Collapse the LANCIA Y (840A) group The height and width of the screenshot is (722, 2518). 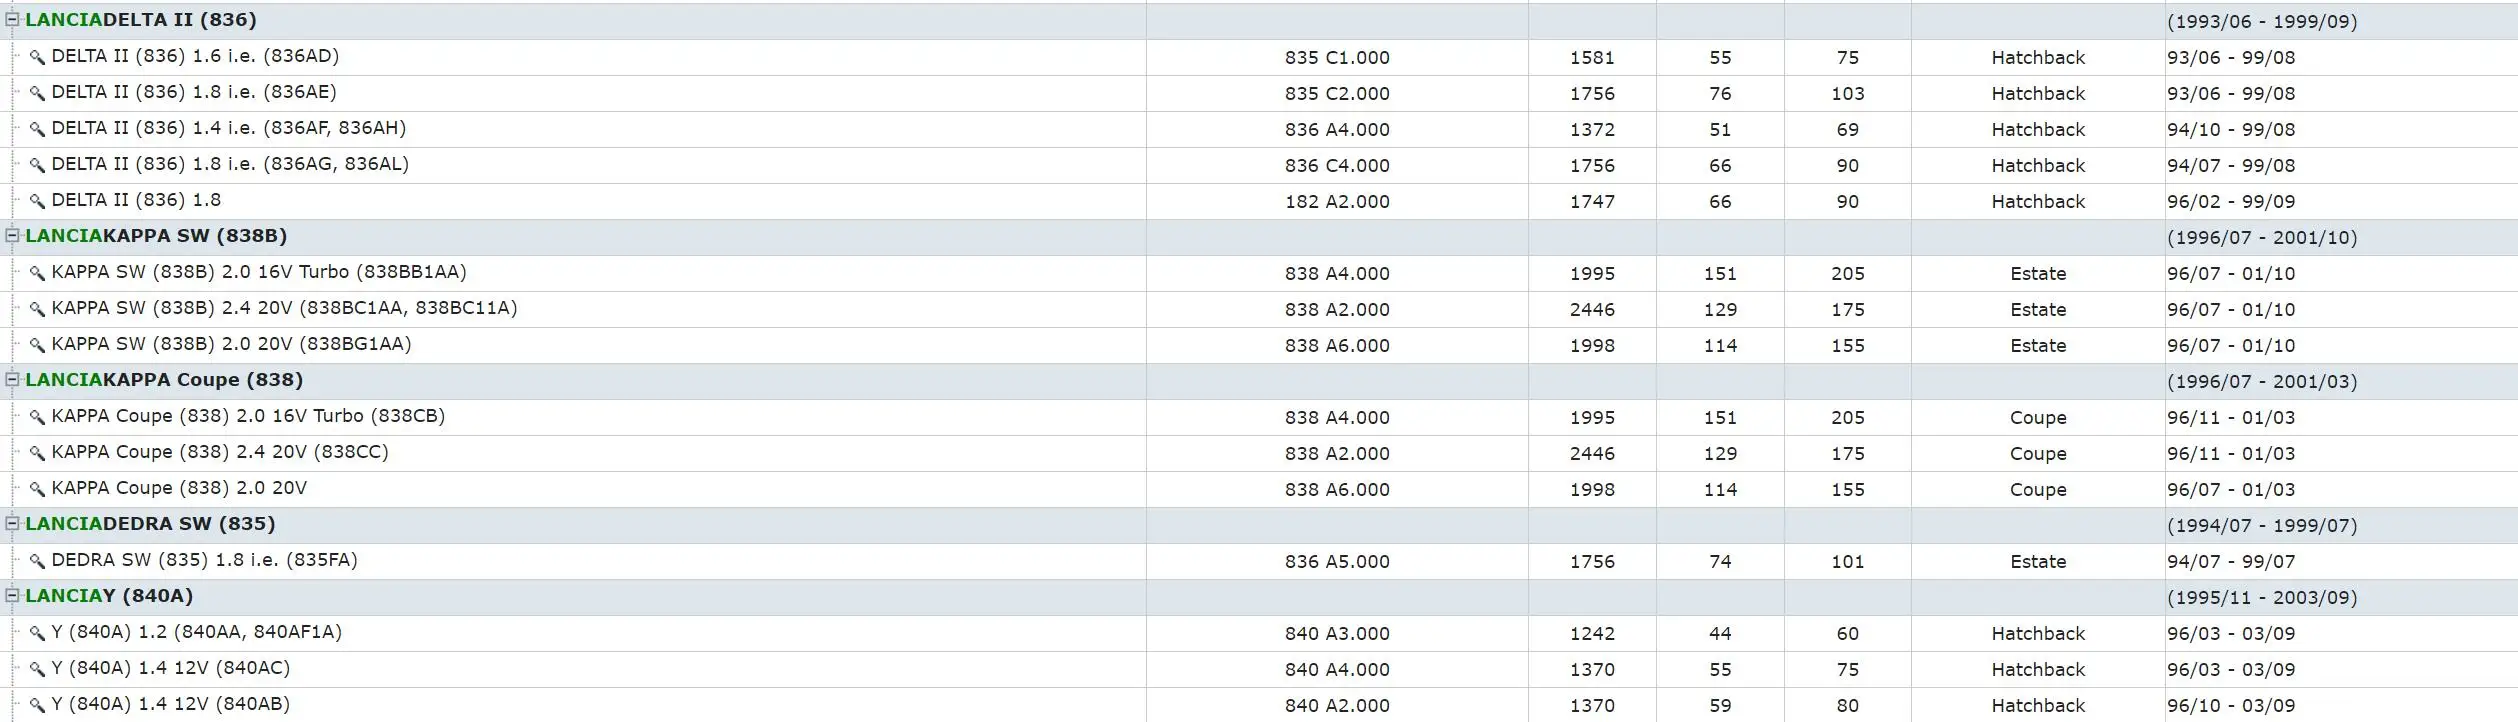[x=13, y=595]
